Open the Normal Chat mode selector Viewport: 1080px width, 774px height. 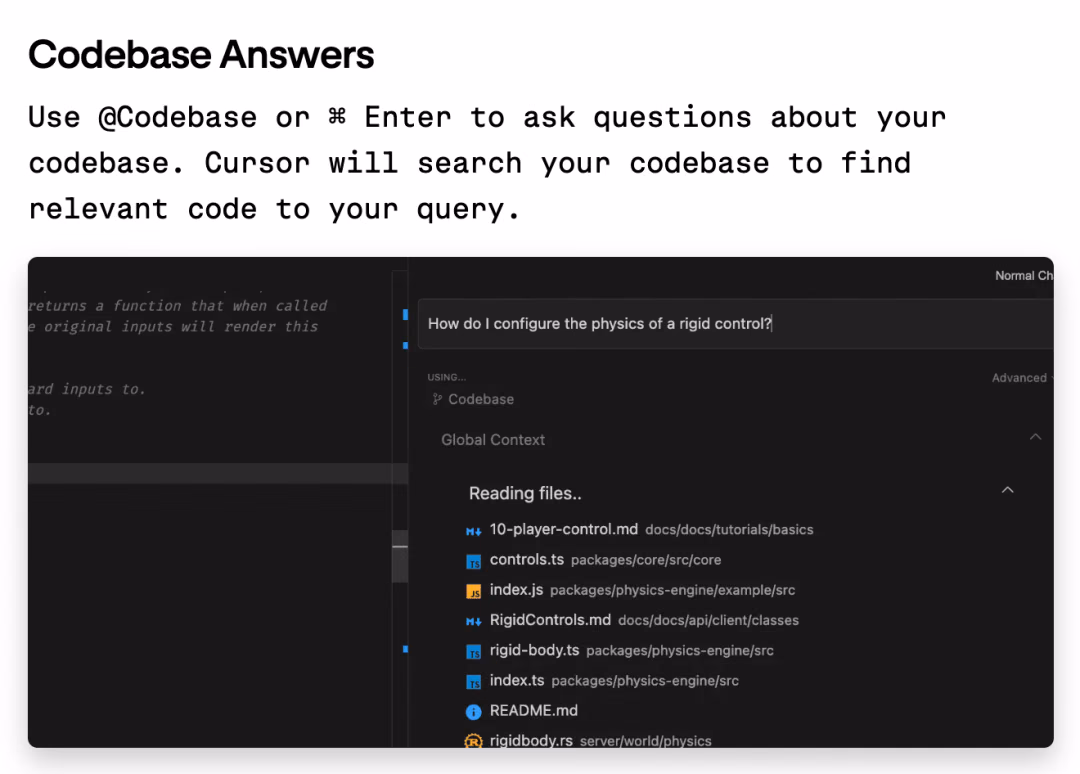pyautogui.click(x=1024, y=276)
